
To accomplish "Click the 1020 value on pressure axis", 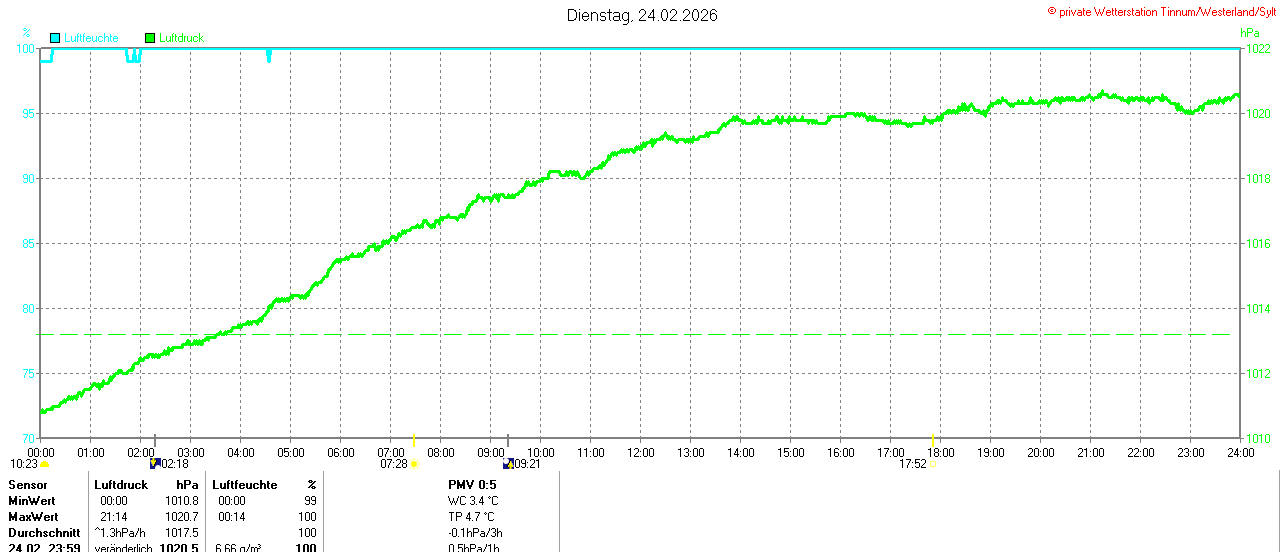I will pyautogui.click(x=1258, y=114).
